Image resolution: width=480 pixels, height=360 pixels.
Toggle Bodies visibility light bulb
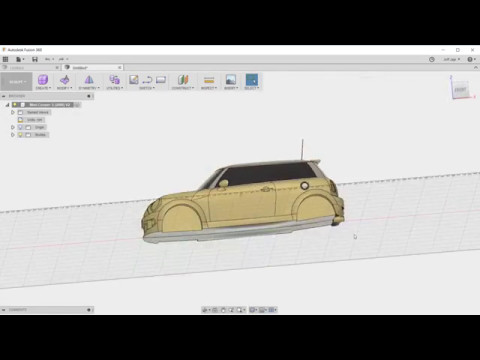(x=20, y=135)
